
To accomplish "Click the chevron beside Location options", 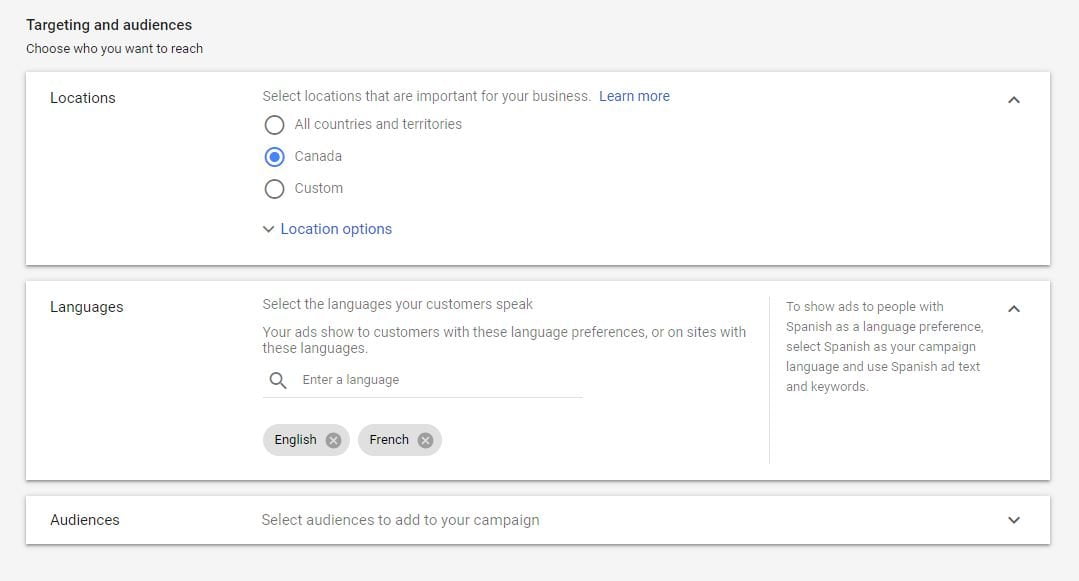I will [x=268, y=229].
